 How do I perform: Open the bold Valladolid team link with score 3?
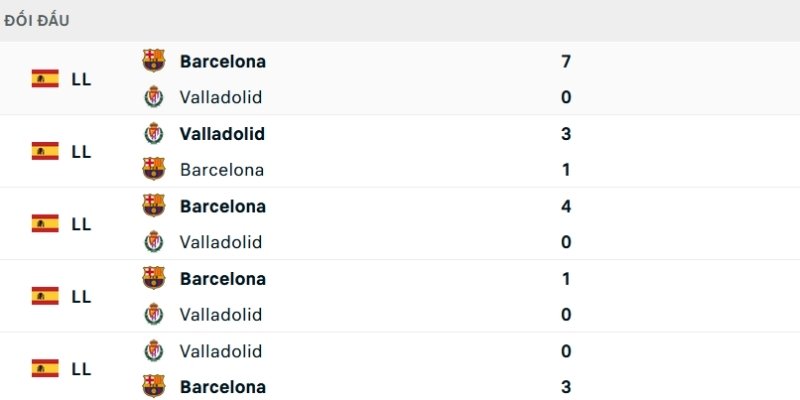tap(222, 134)
